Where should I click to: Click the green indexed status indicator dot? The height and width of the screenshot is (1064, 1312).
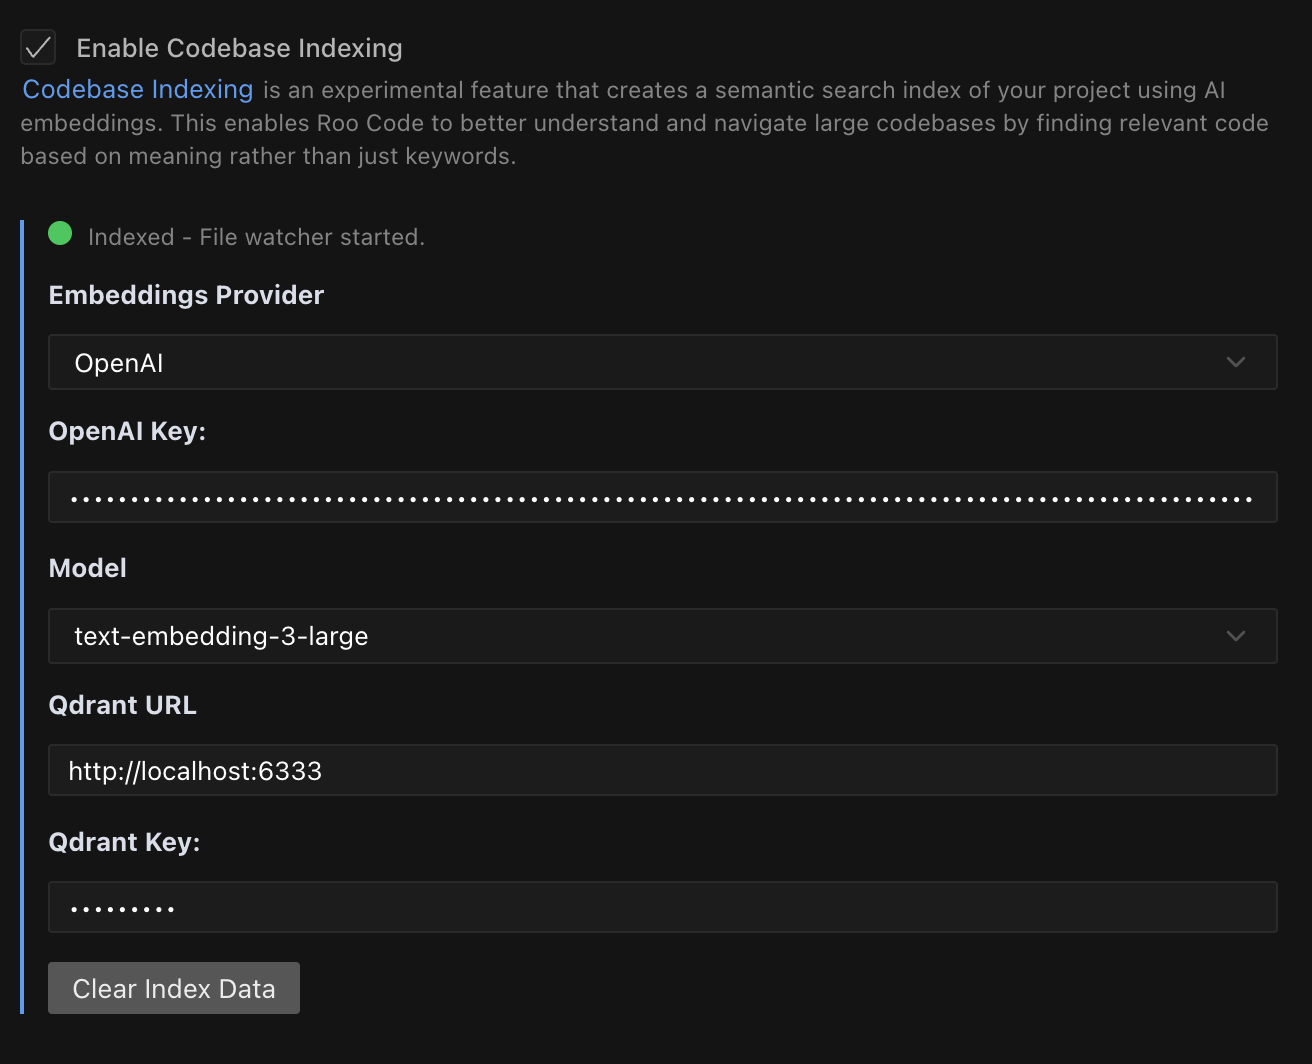click(x=59, y=233)
